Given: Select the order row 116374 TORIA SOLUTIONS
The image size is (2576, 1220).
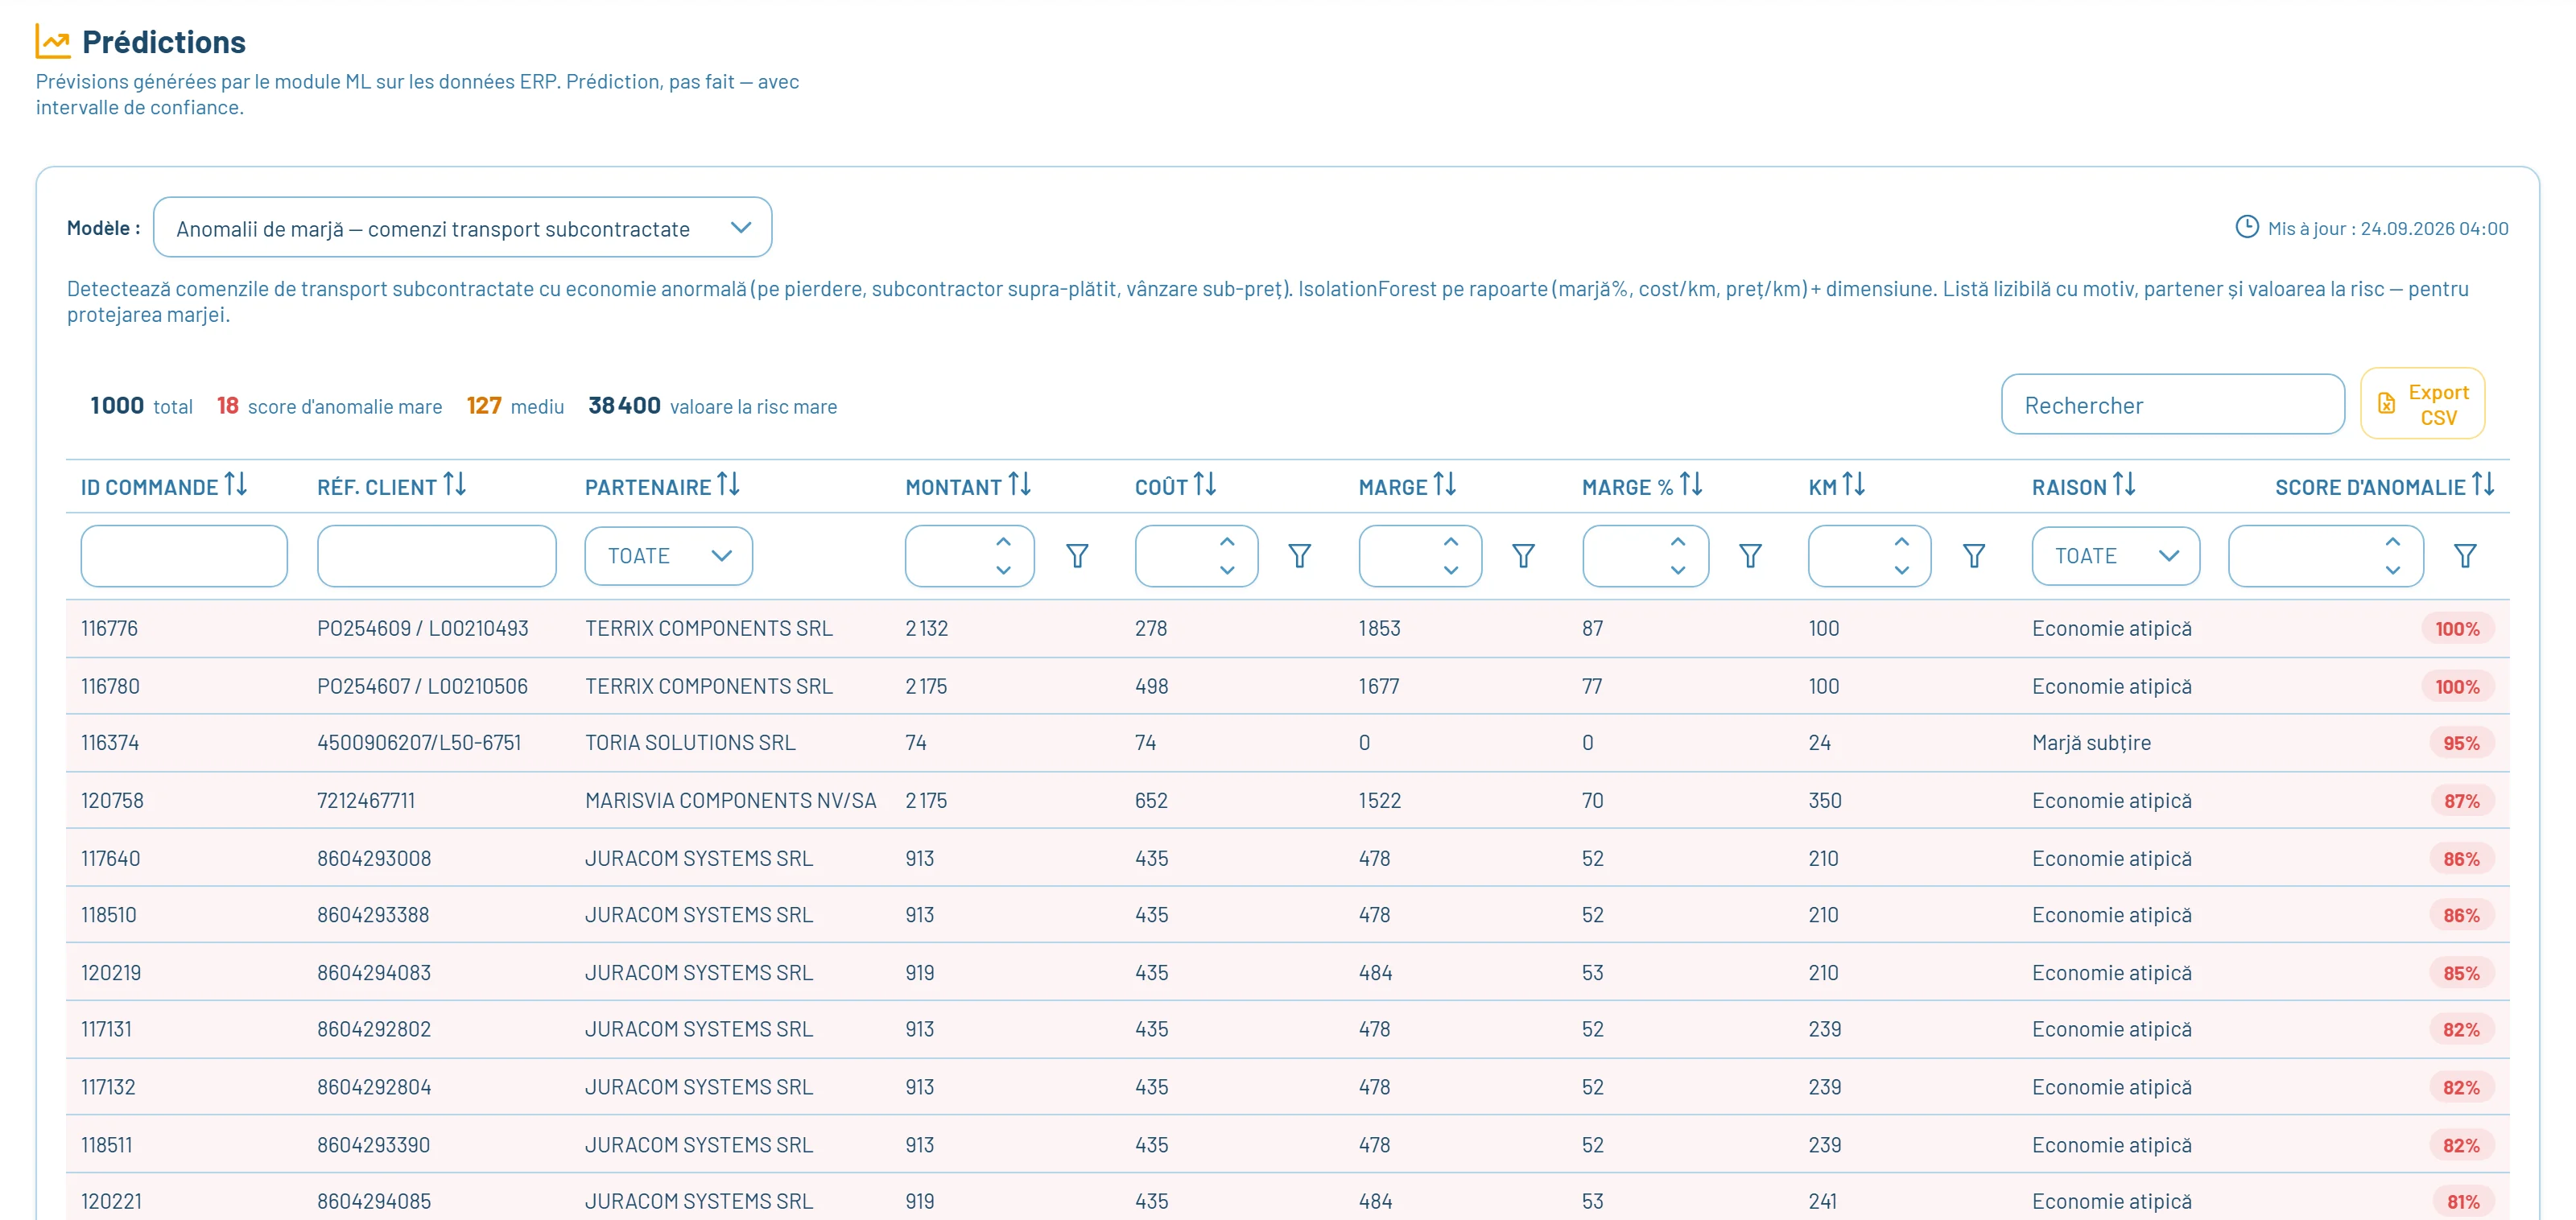Looking at the screenshot, I should (x=1287, y=743).
